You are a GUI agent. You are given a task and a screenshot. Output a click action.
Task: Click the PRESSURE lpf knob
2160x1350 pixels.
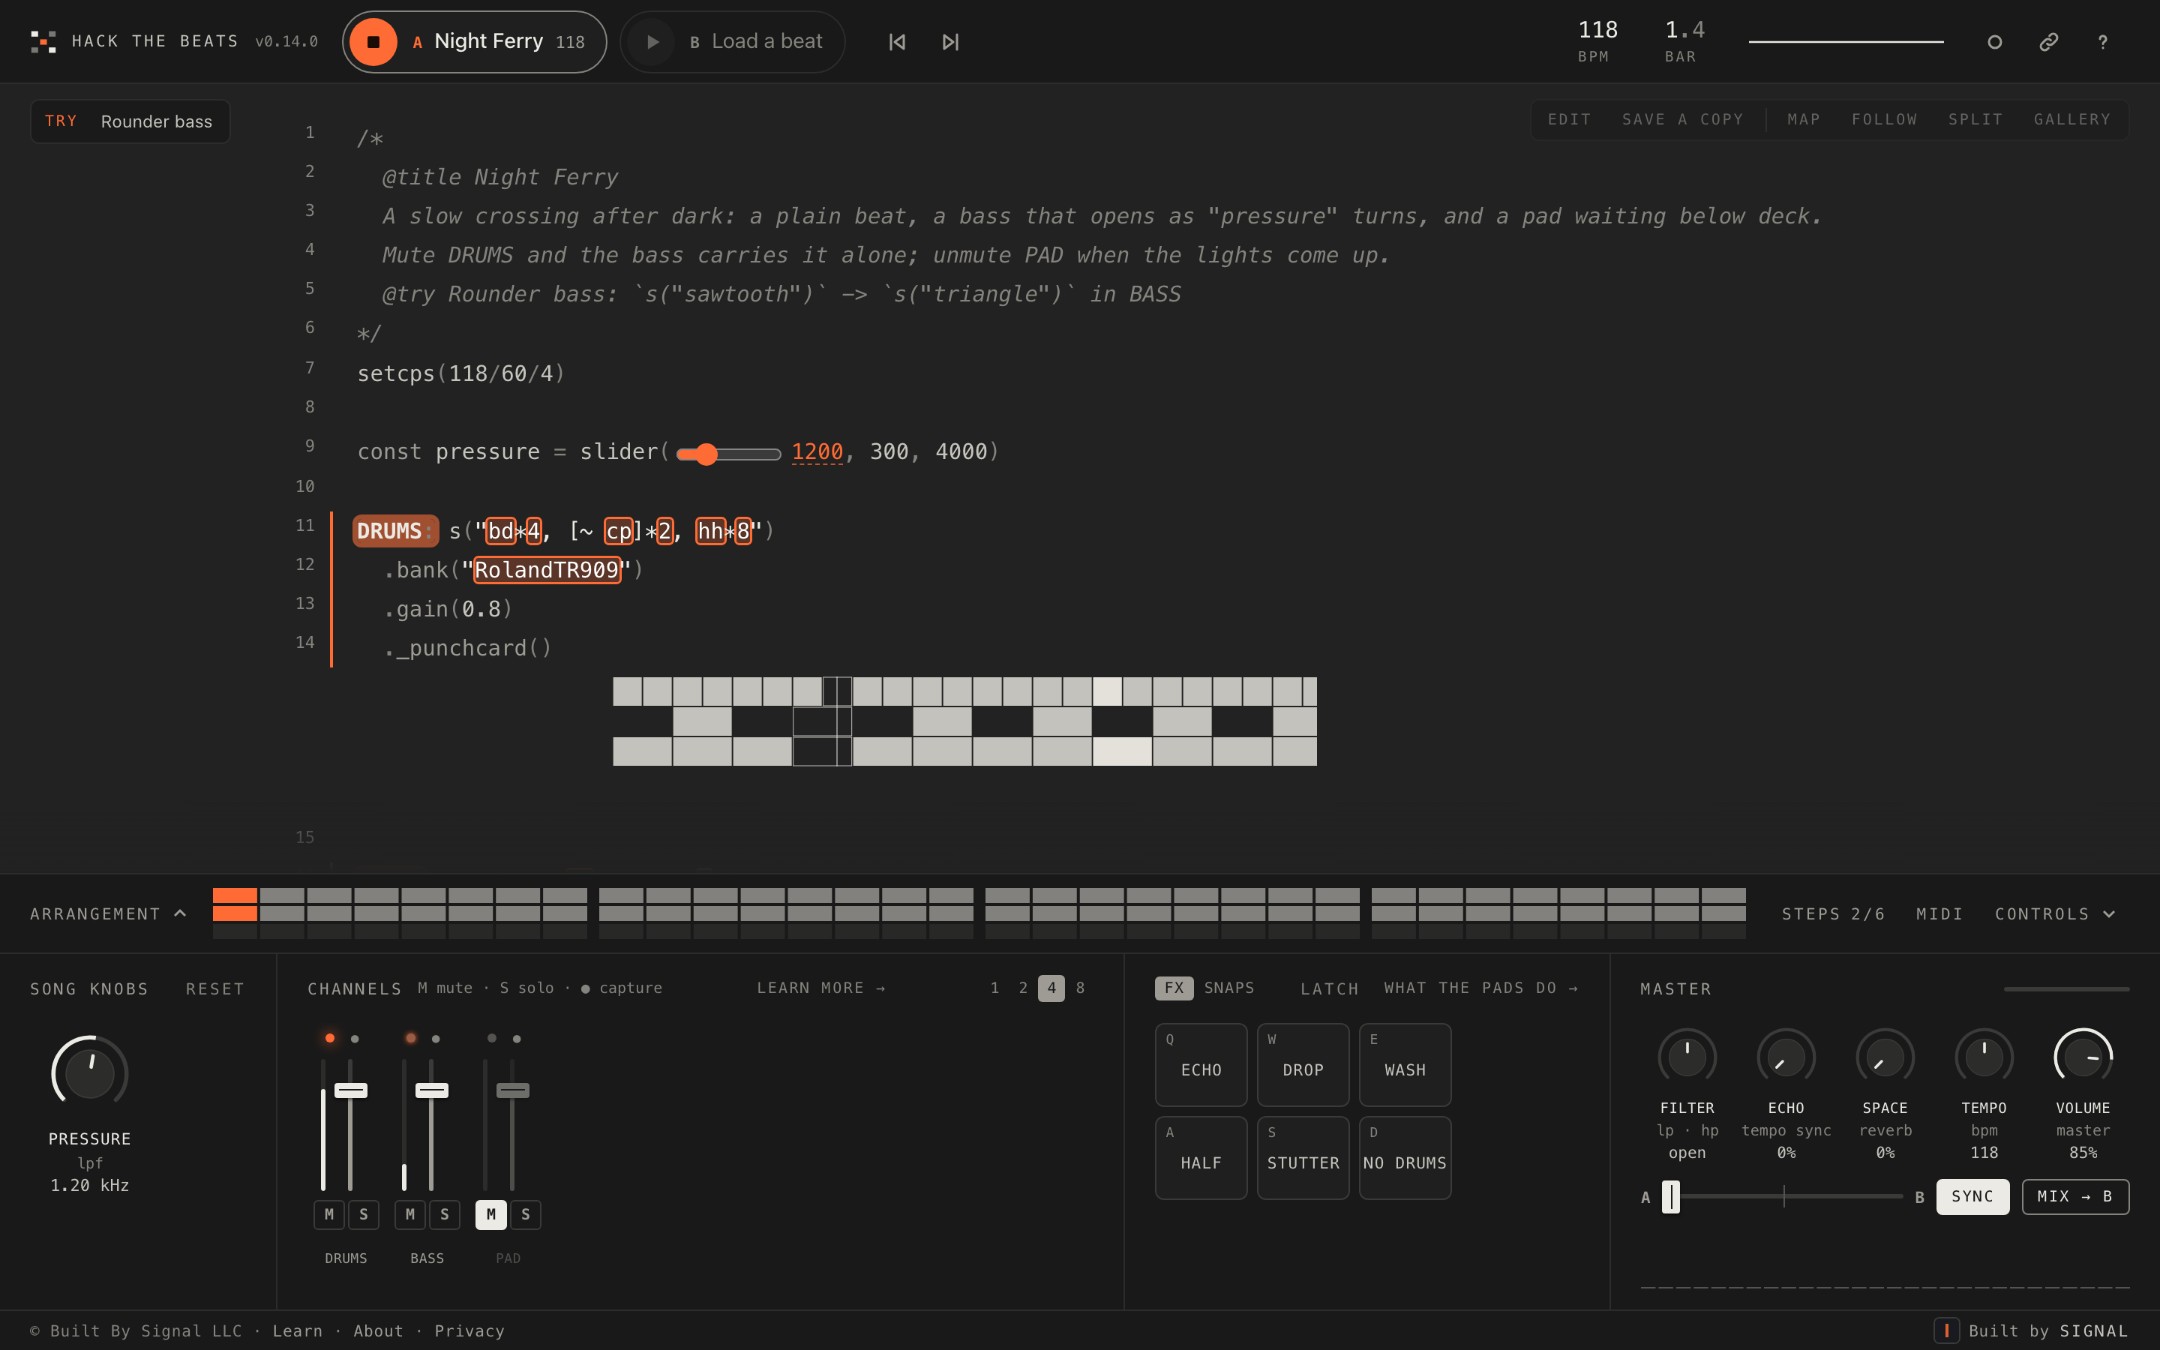pos(90,1073)
